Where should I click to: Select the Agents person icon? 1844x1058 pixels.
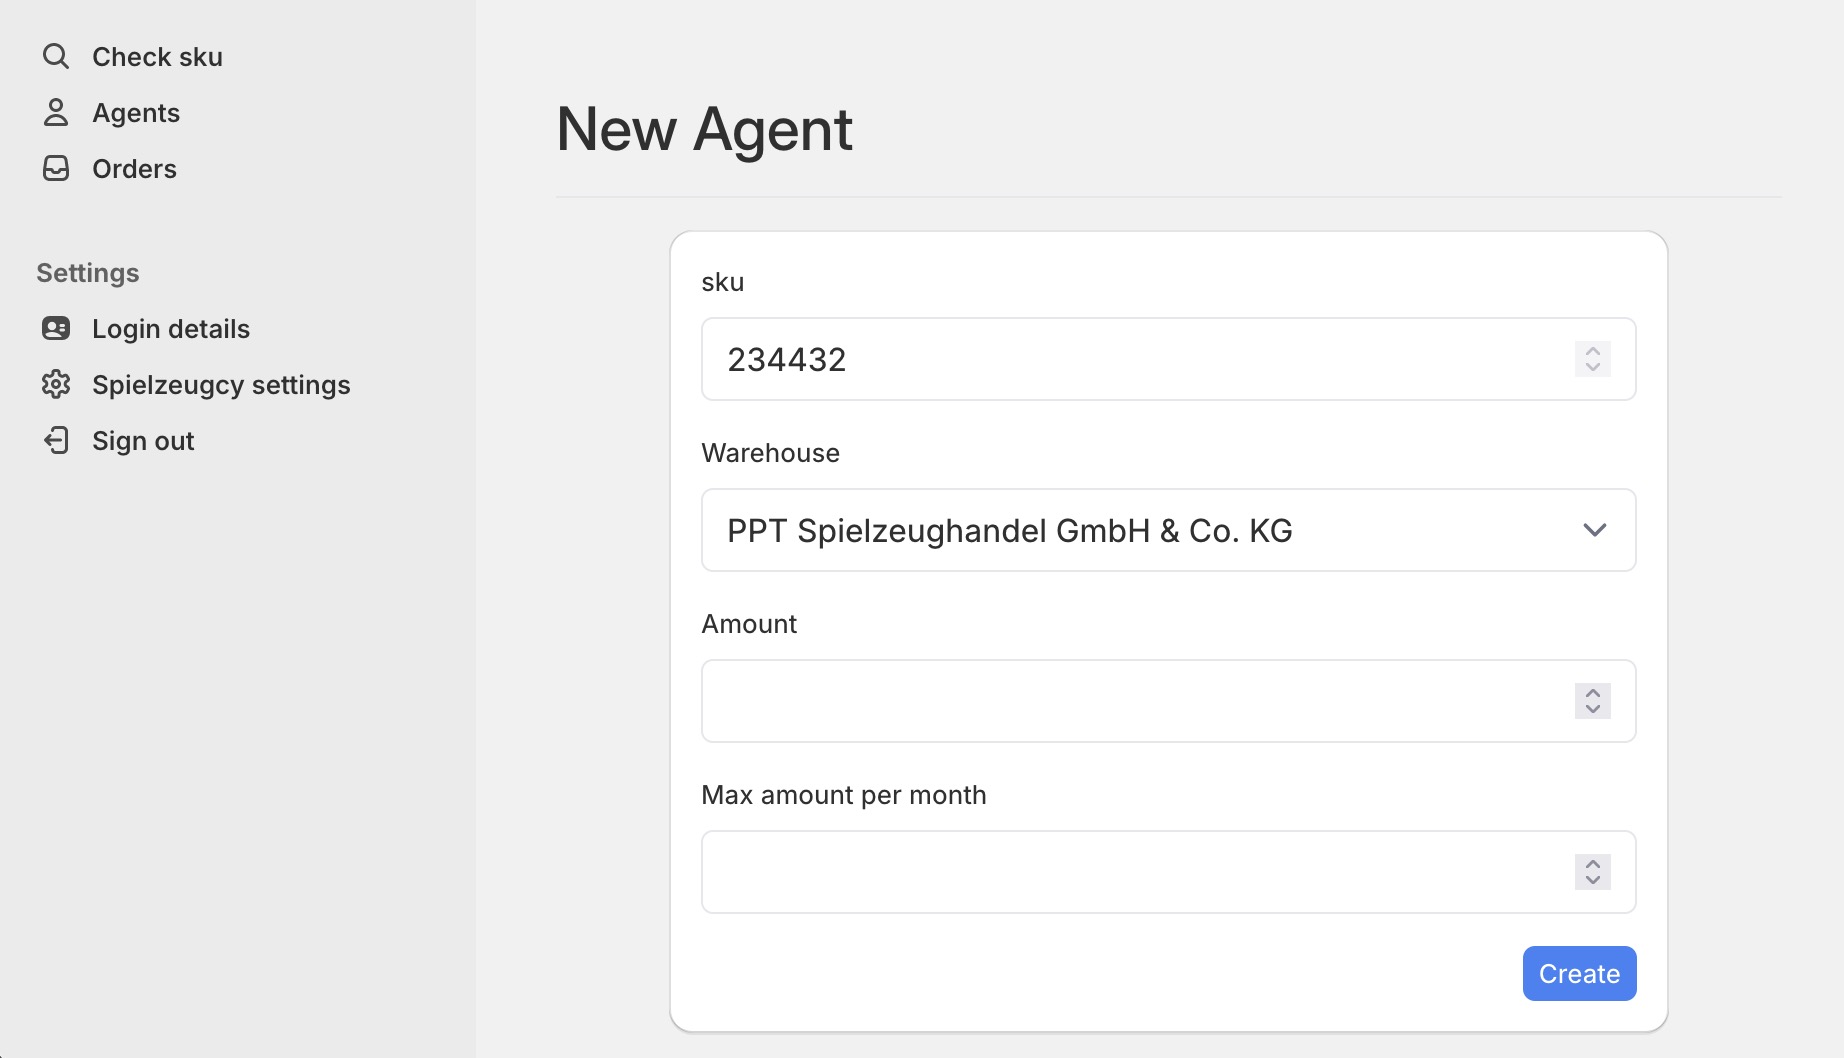point(56,112)
